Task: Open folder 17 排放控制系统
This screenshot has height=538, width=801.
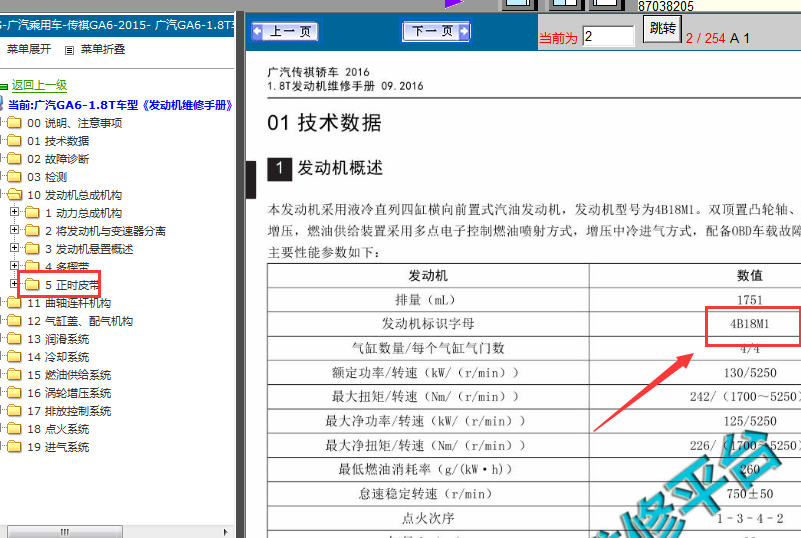Action: pyautogui.click(x=69, y=411)
